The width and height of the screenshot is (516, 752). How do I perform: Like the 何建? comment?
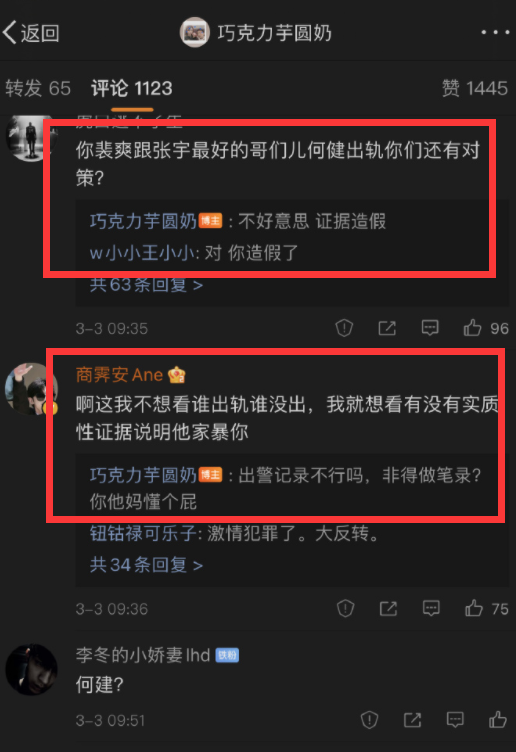(x=498, y=719)
